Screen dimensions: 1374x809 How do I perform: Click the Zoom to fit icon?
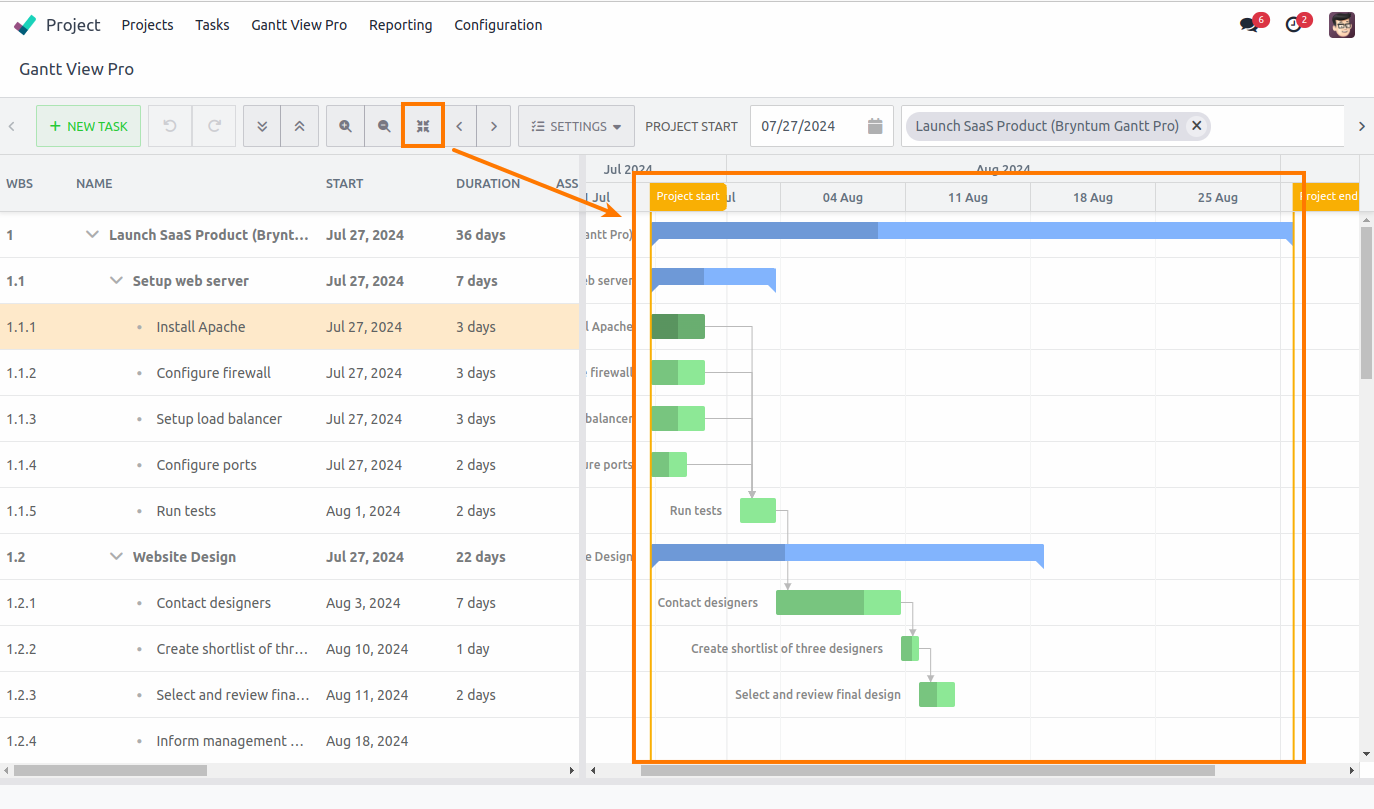pos(423,125)
